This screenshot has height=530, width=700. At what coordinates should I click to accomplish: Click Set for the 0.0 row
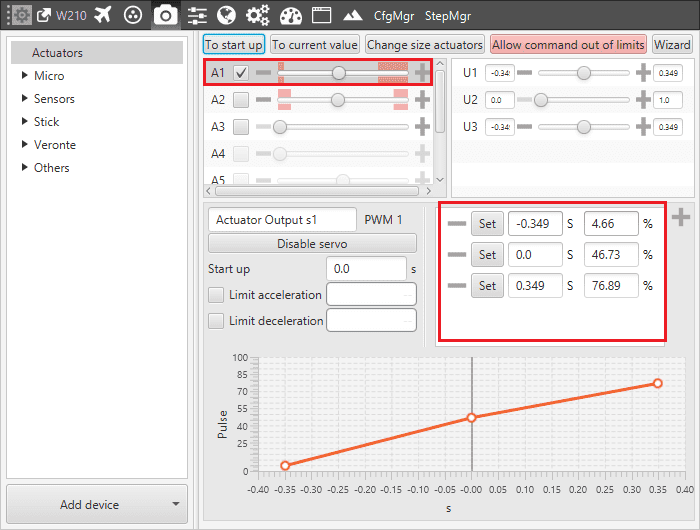pyautogui.click(x=488, y=255)
